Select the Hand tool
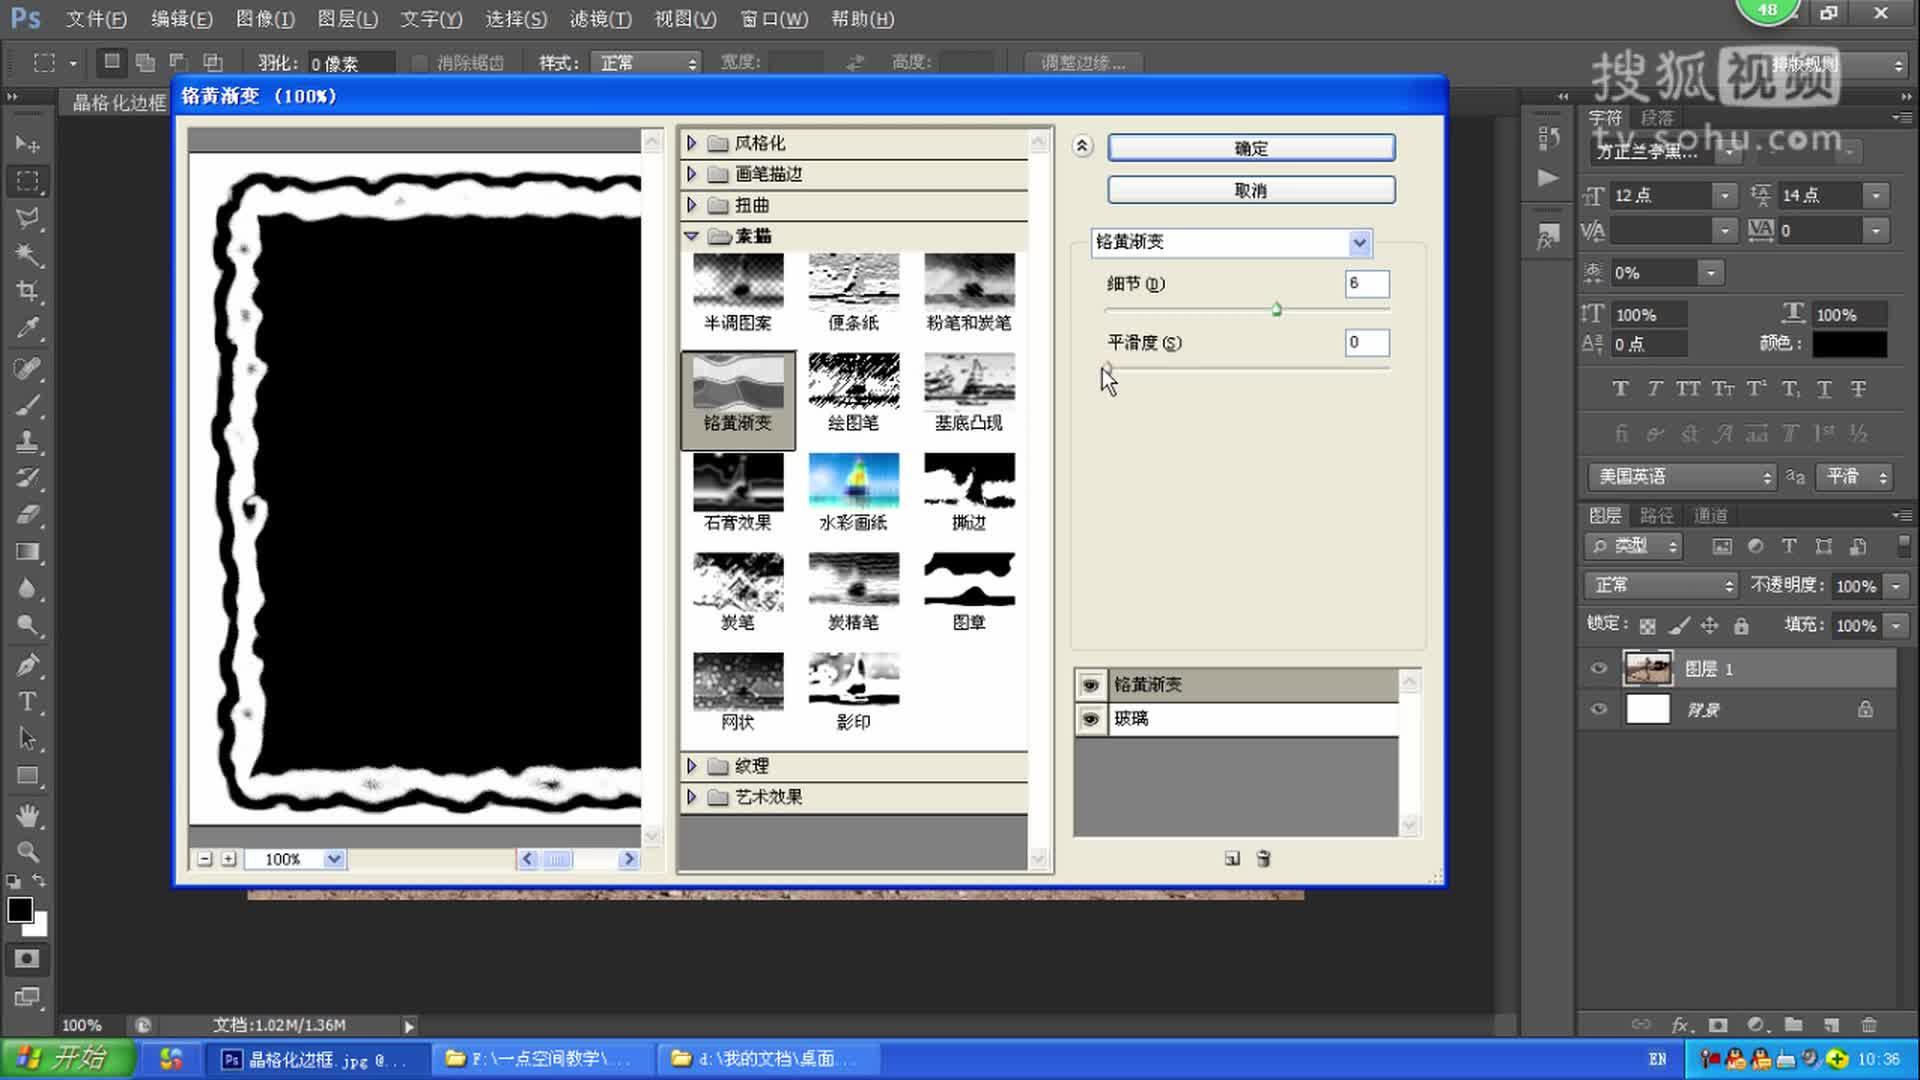The width and height of the screenshot is (1920, 1080). [x=28, y=816]
